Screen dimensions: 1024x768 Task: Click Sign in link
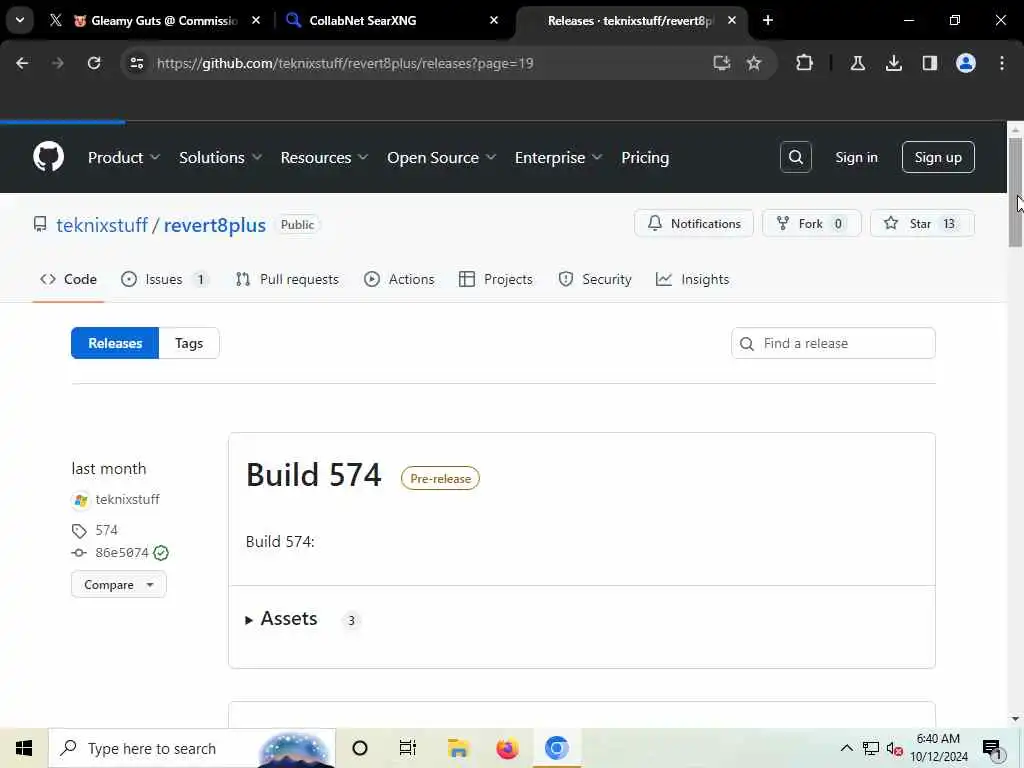click(x=856, y=157)
